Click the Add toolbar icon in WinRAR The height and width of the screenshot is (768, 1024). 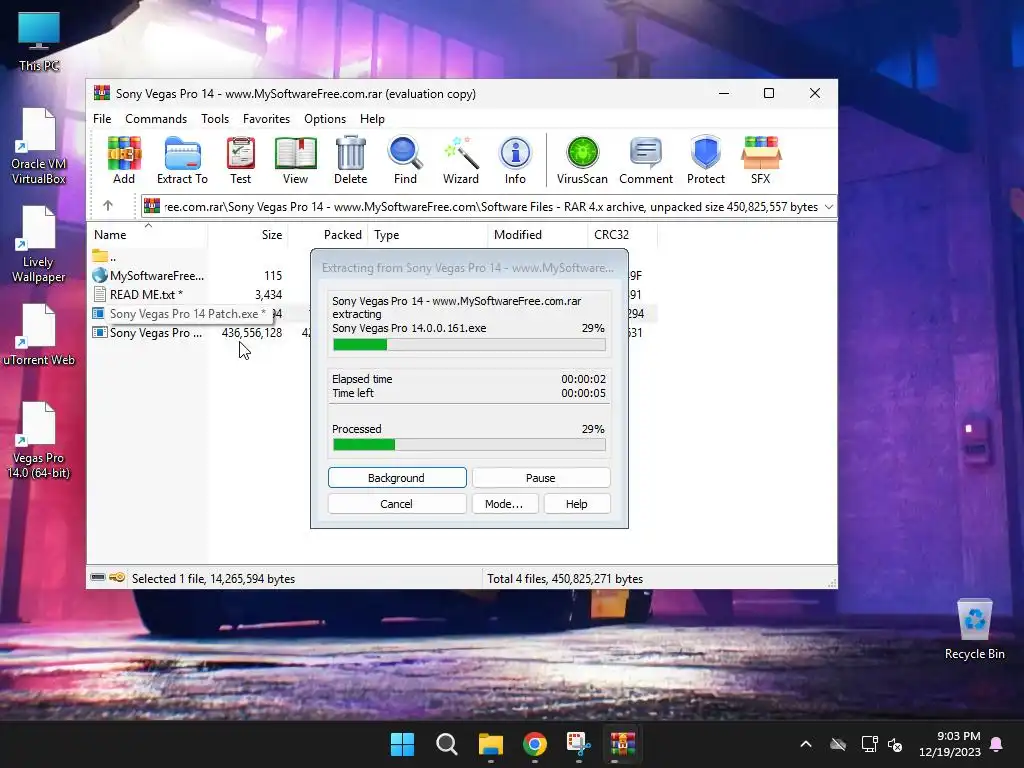(x=124, y=160)
